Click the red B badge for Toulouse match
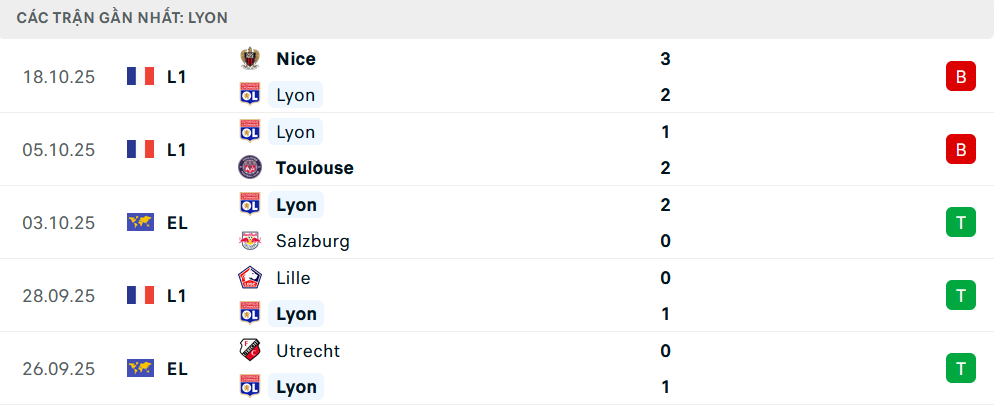The width and height of the screenshot is (996, 405). tap(960, 150)
